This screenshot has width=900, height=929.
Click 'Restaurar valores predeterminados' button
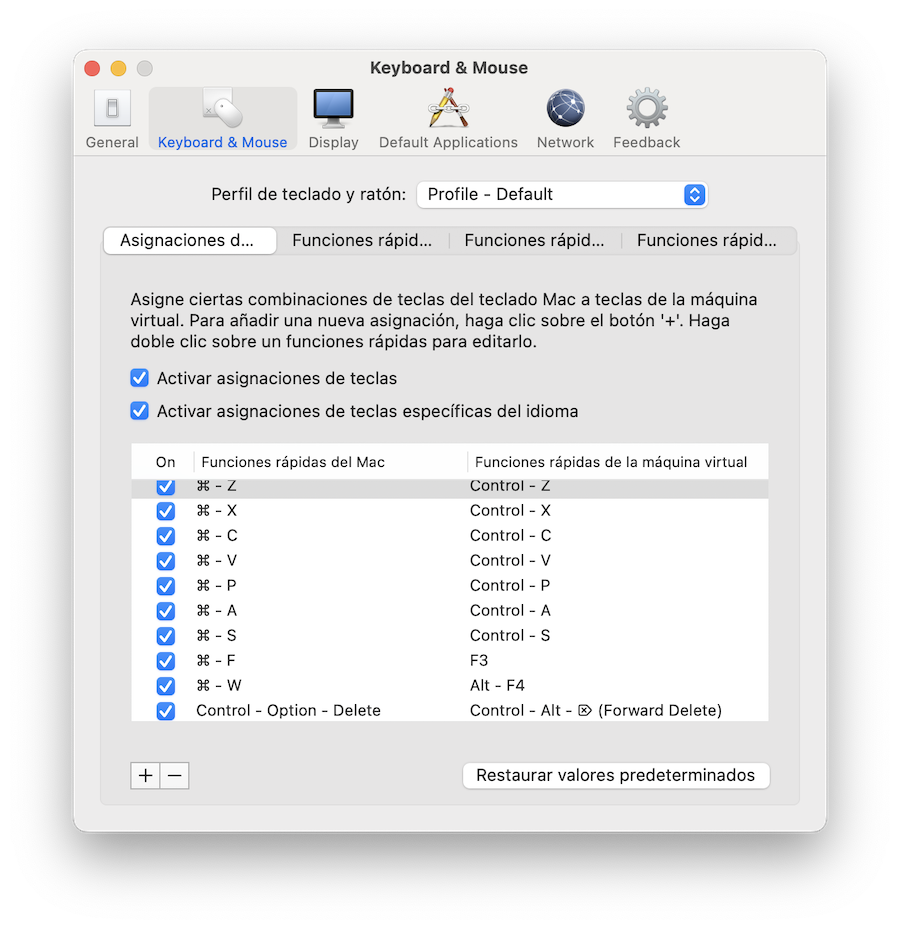(616, 776)
